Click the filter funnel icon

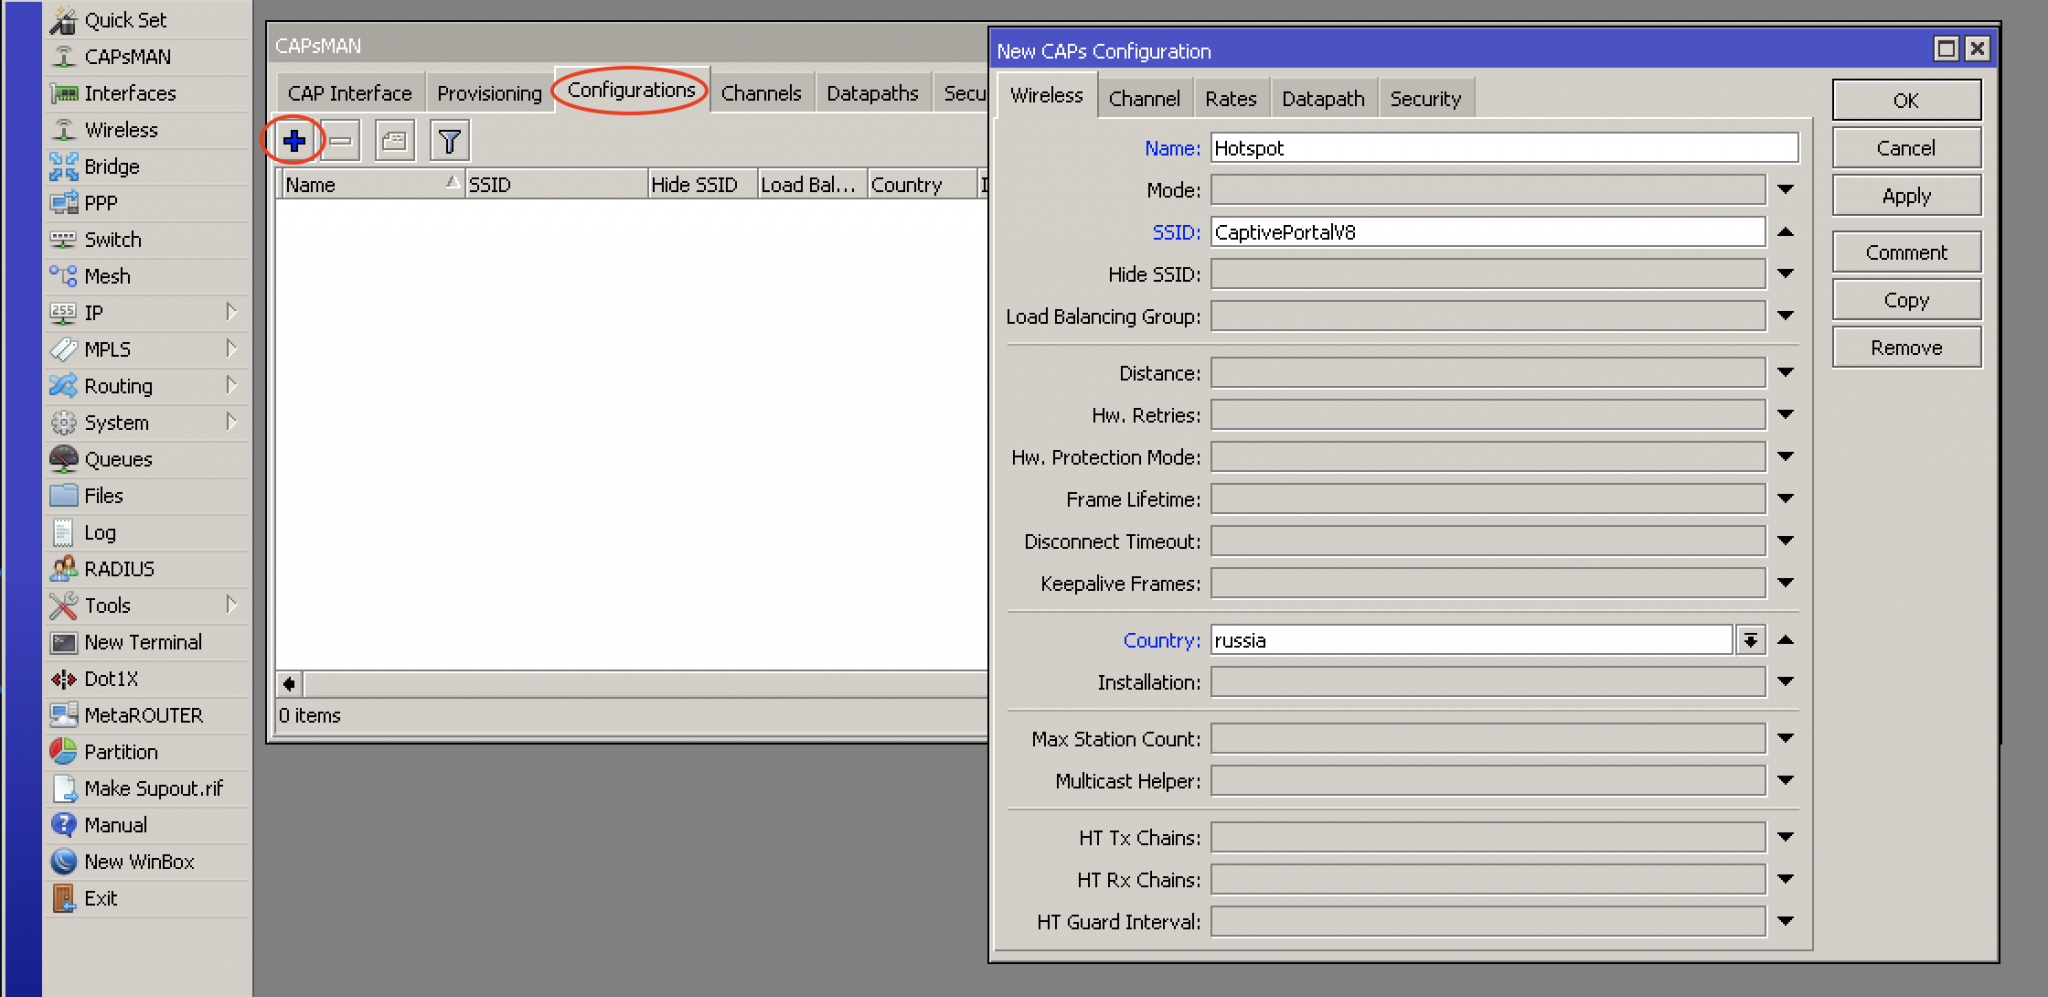point(449,141)
